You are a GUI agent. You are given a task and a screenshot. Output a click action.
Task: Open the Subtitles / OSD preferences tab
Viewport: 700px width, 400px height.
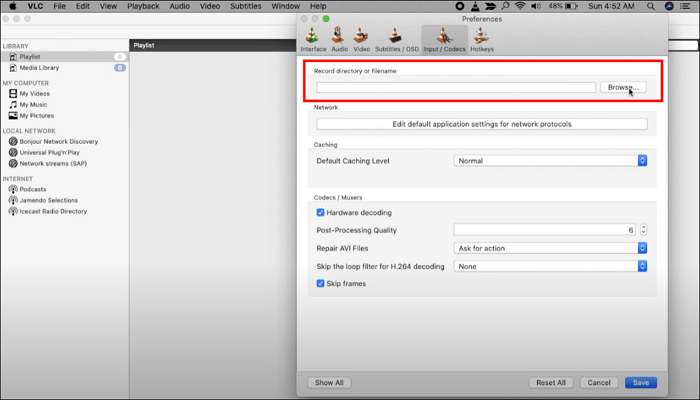pyautogui.click(x=396, y=40)
